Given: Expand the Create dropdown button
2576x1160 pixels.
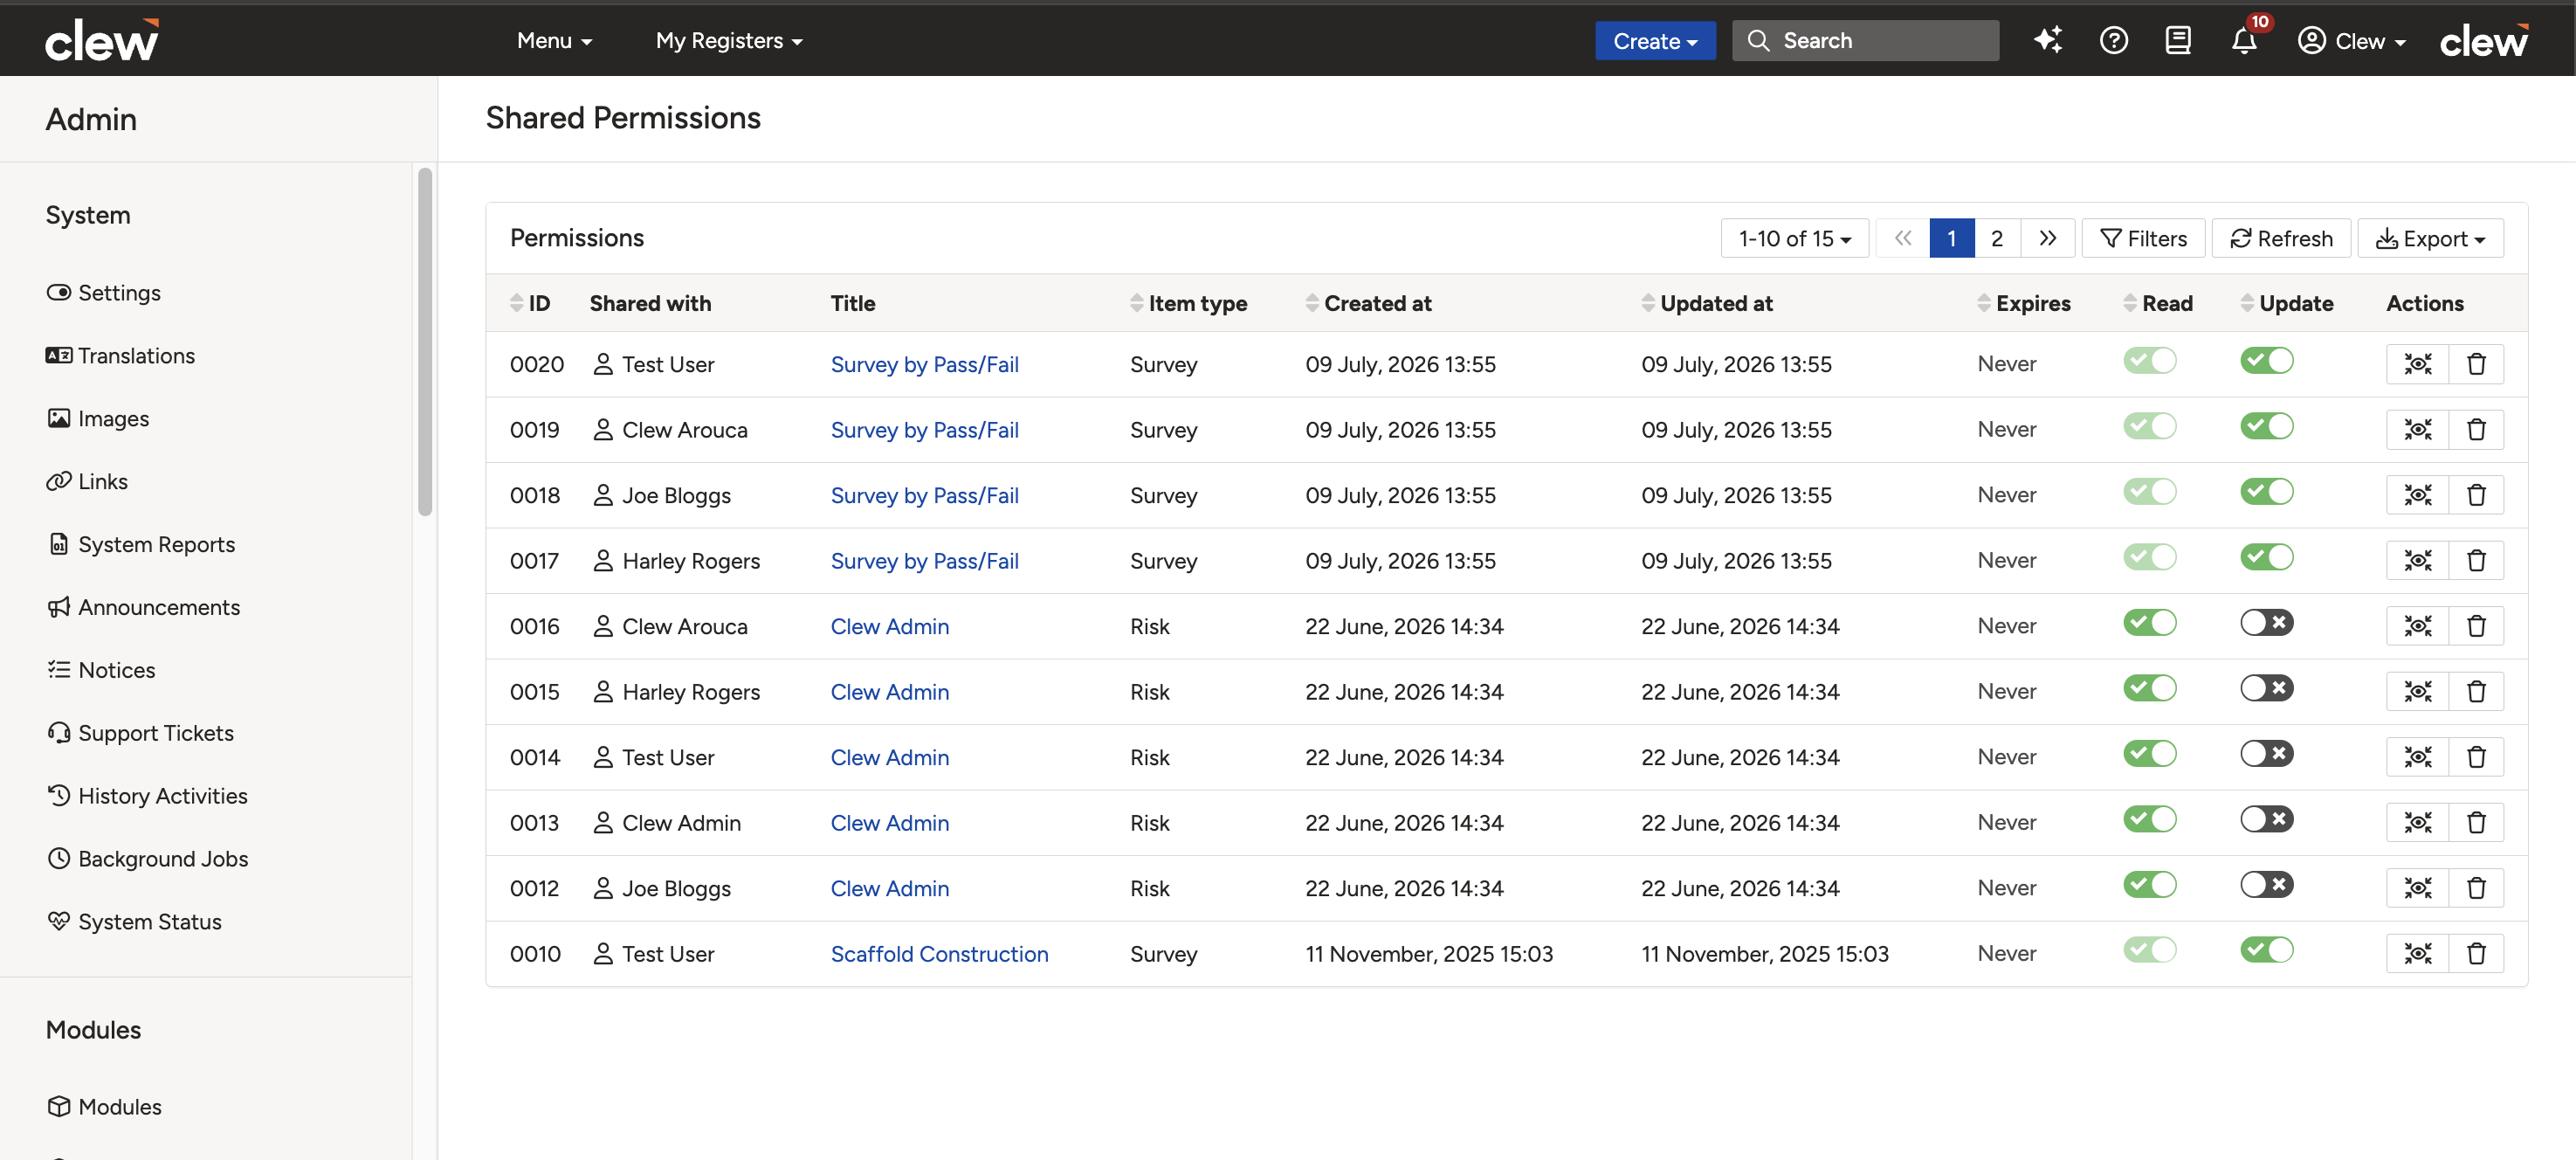Looking at the screenshot, I should 1655,41.
